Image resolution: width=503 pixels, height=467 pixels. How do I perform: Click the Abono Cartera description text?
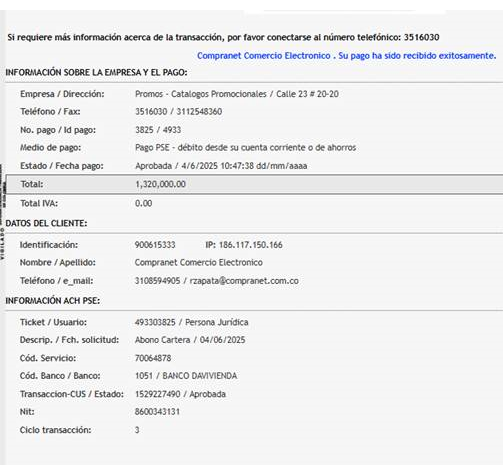(163, 340)
